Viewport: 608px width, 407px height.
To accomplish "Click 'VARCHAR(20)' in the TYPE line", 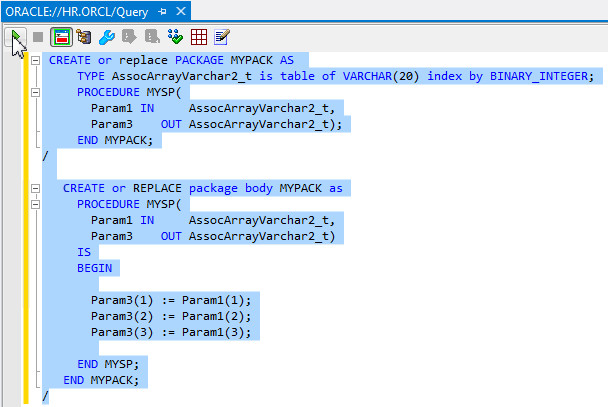I will point(381,76).
